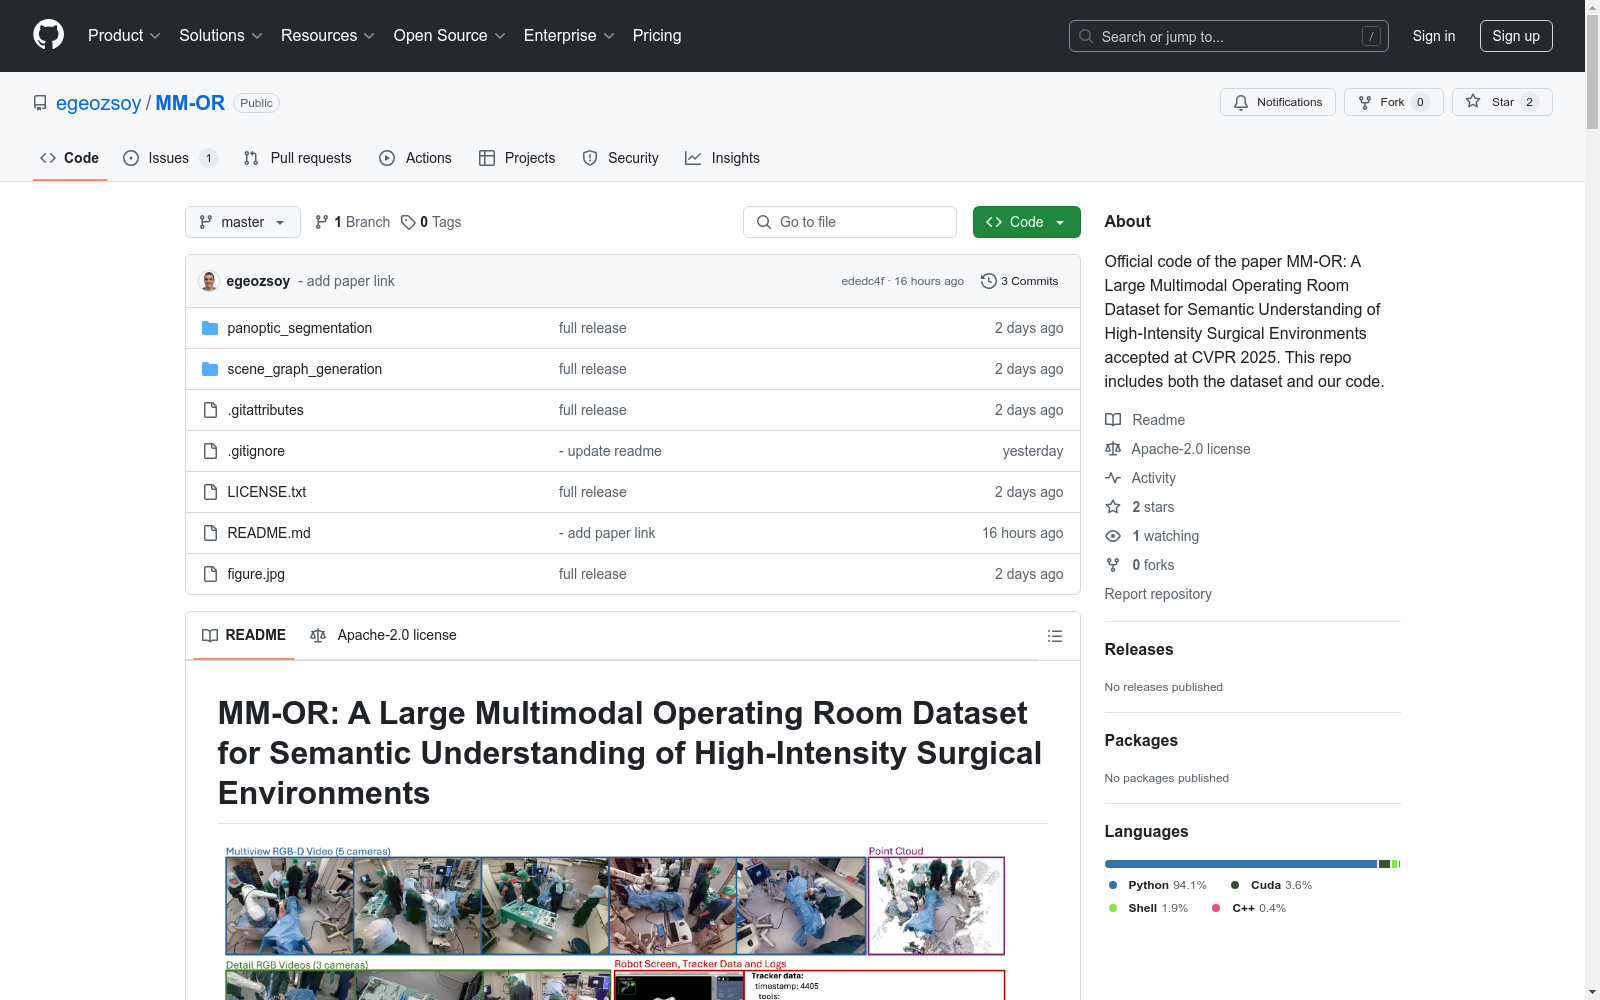Click the license scale icon in About
This screenshot has width=1600, height=1000.
coord(1113,449)
